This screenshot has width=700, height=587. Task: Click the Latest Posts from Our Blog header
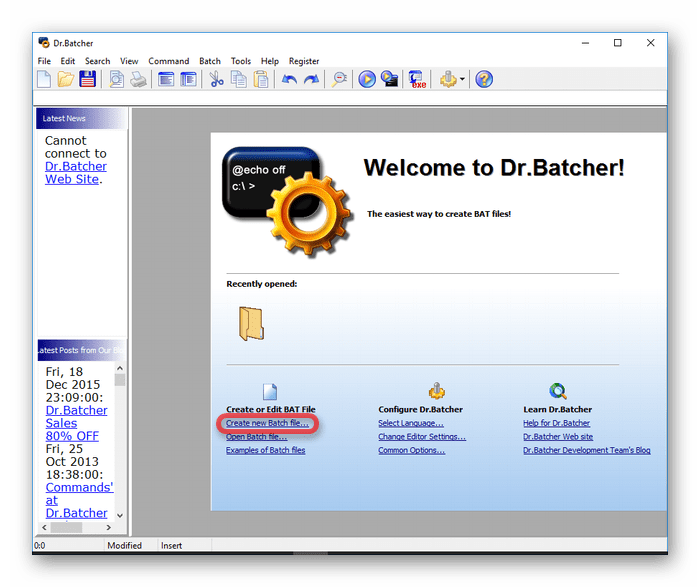[x=81, y=350]
